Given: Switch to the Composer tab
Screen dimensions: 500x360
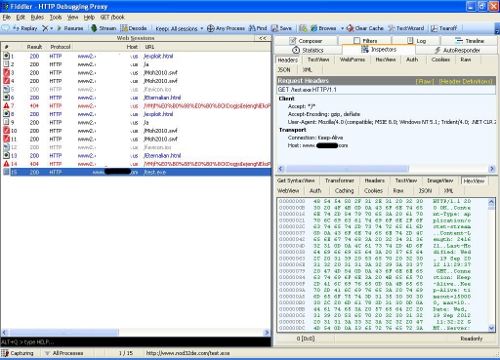Looking at the screenshot, I should click(x=306, y=41).
